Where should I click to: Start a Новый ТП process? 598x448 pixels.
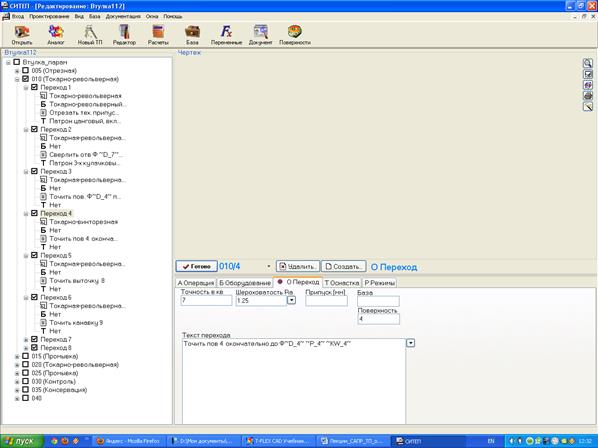pos(90,35)
